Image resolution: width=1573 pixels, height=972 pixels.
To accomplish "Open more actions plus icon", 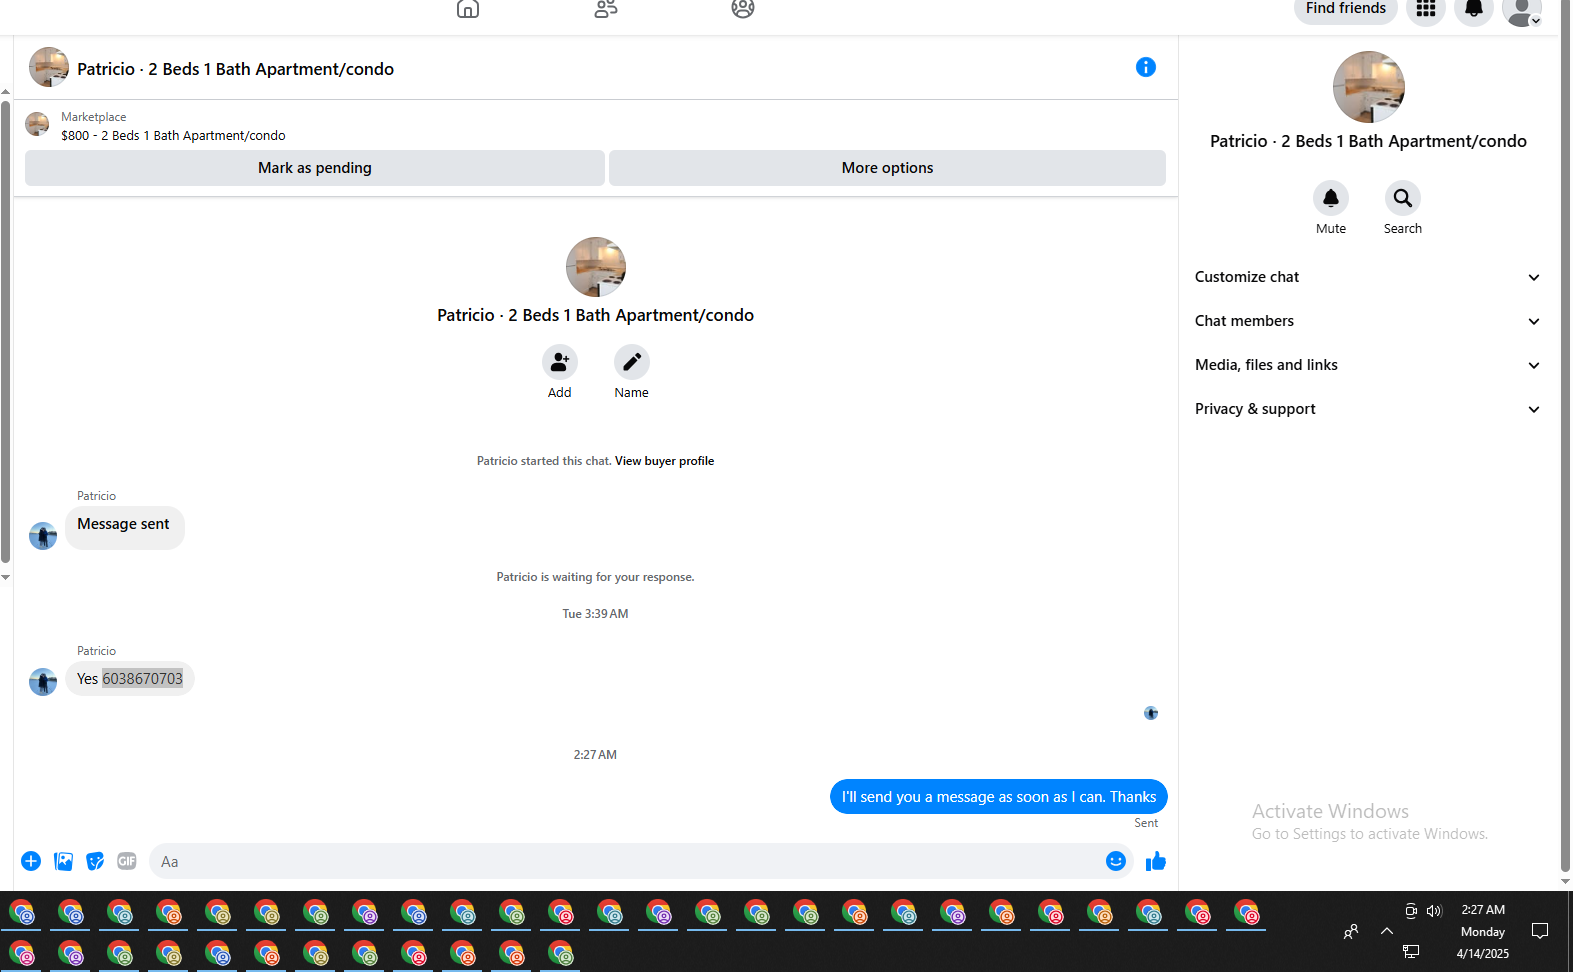I will pyautogui.click(x=31, y=861).
